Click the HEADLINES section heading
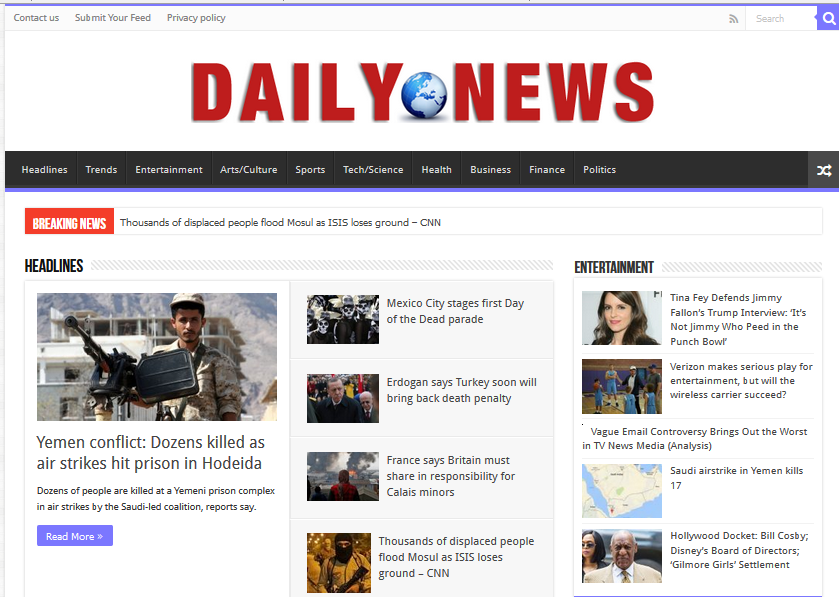Image resolution: width=839 pixels, height=597 pixels. [54, 266]
